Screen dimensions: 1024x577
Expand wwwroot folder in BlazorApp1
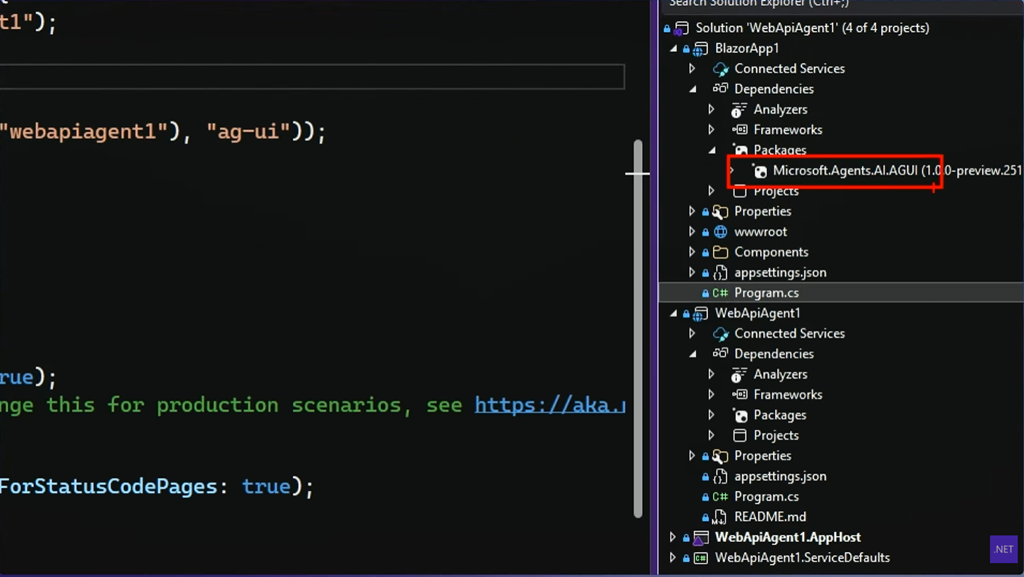[692, 232]
